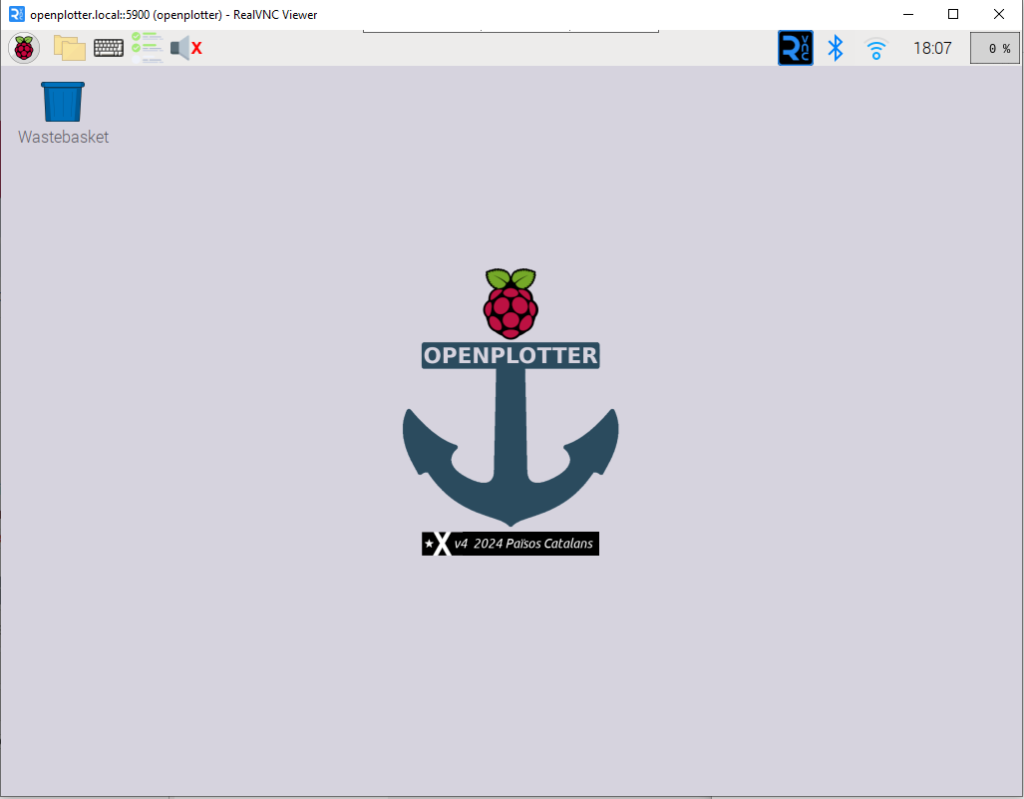Open the on-screen keyboard panel icon
The height and width of the screenshot is (799, 1024).
point(108,47)
